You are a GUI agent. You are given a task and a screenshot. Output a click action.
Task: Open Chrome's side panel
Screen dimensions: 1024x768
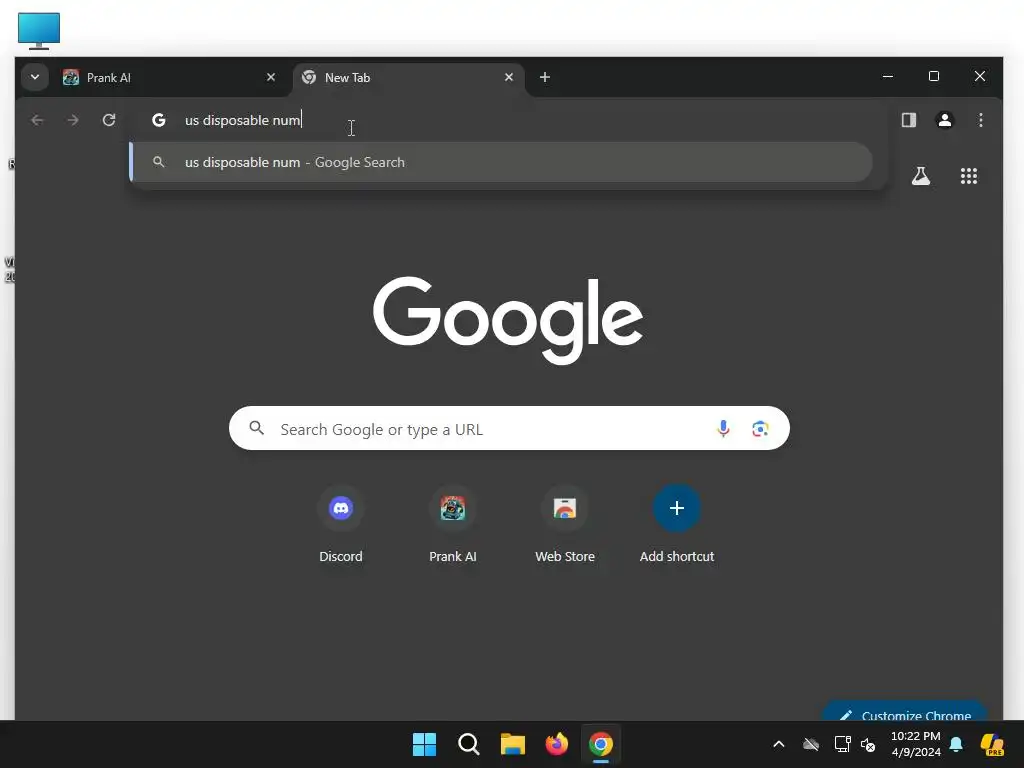tap(908, 120)
